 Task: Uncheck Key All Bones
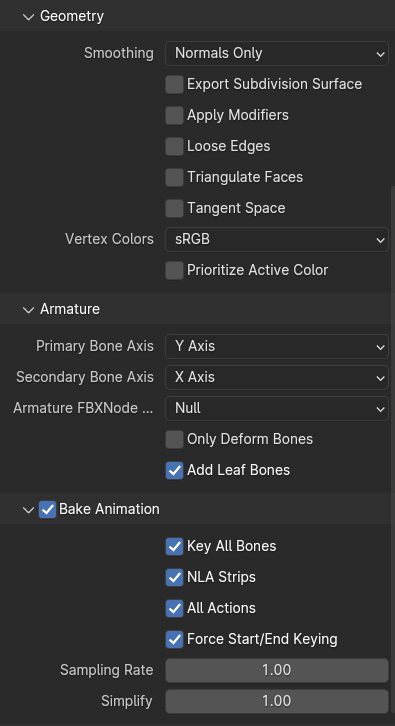tap(175, 546)
